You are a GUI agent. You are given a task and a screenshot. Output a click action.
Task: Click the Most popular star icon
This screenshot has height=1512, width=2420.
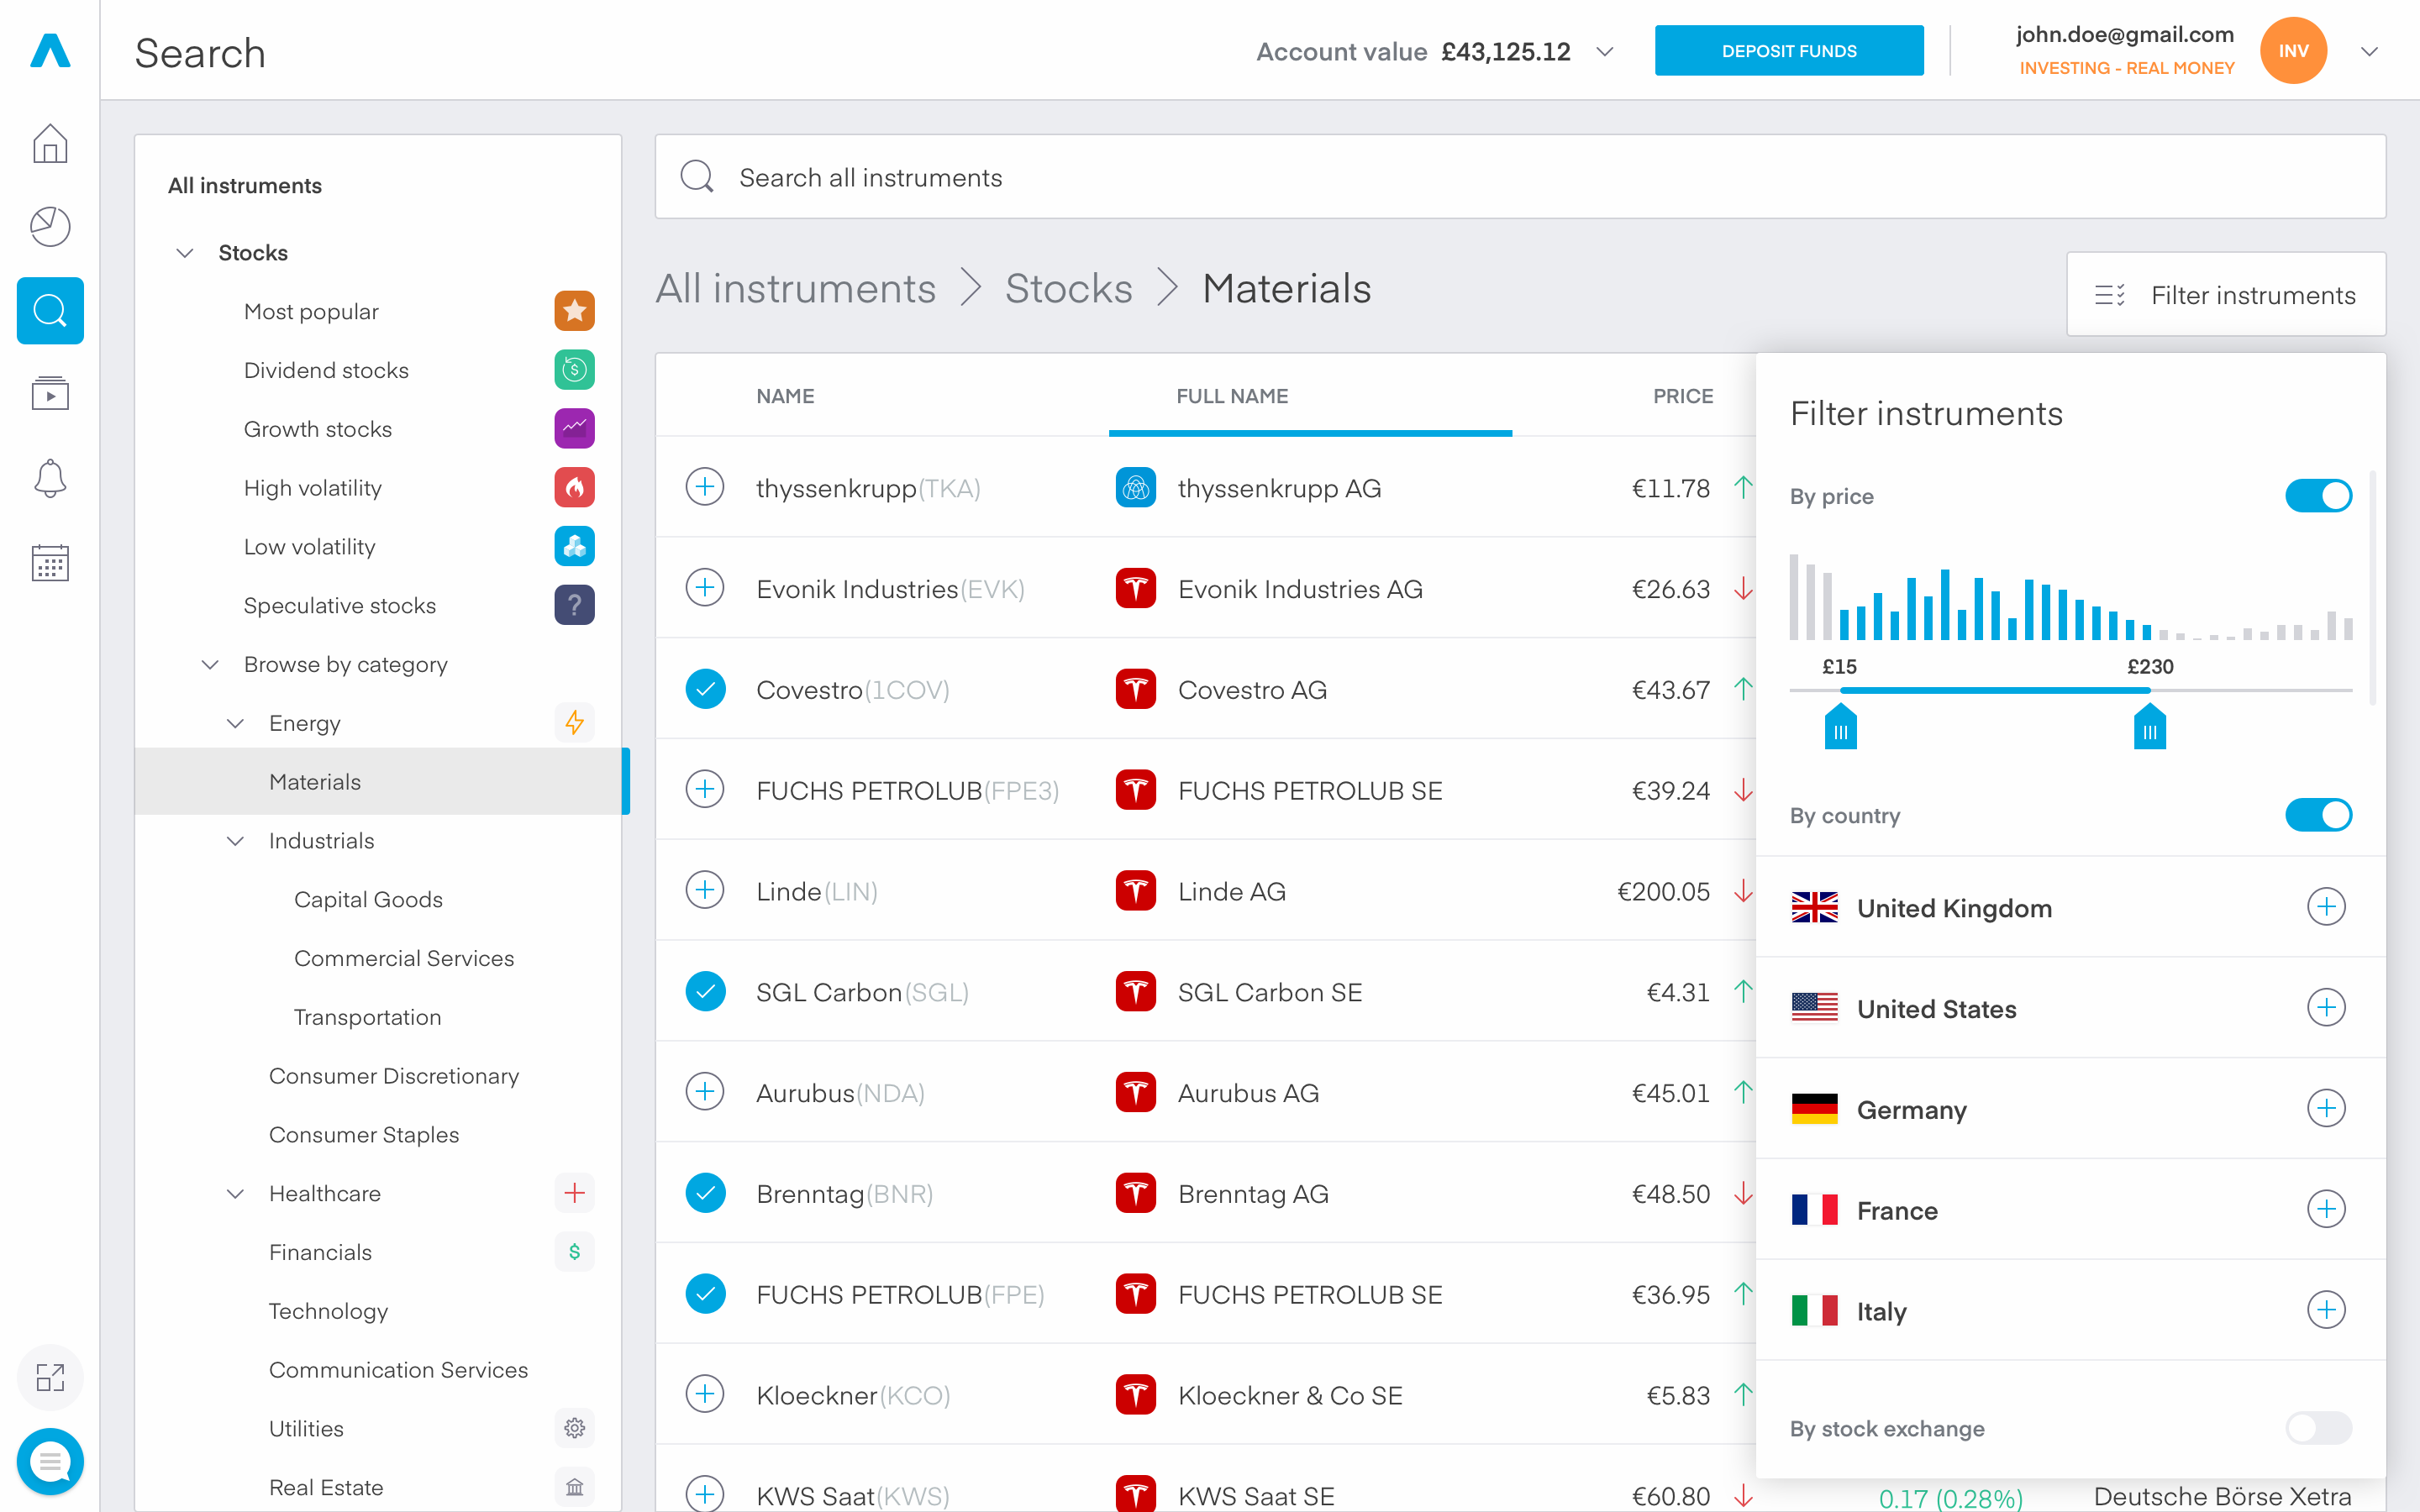pyautogui.click(x=574, y=311)
